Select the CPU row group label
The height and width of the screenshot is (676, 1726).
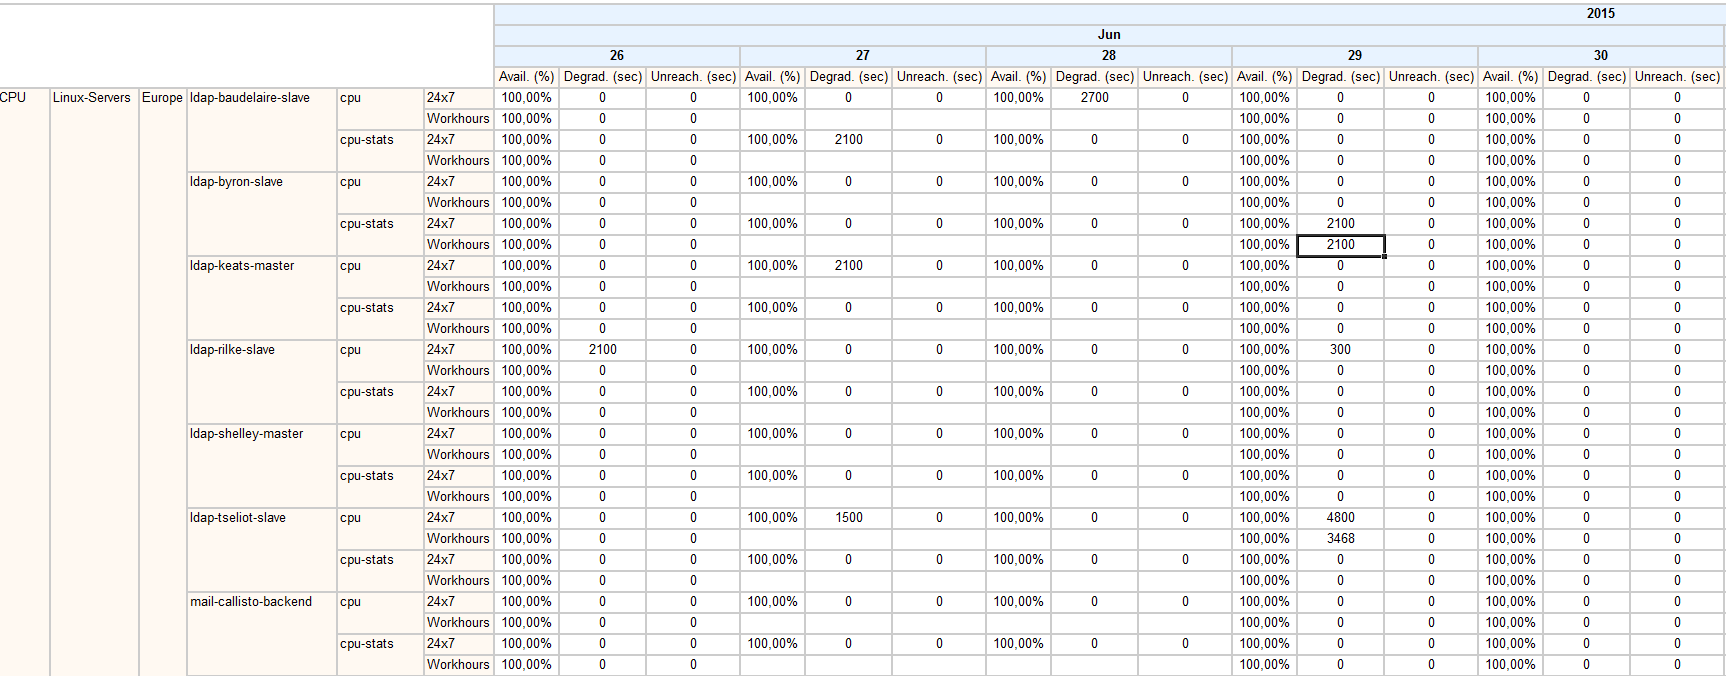pyautogui.click(x=14, y=98)
